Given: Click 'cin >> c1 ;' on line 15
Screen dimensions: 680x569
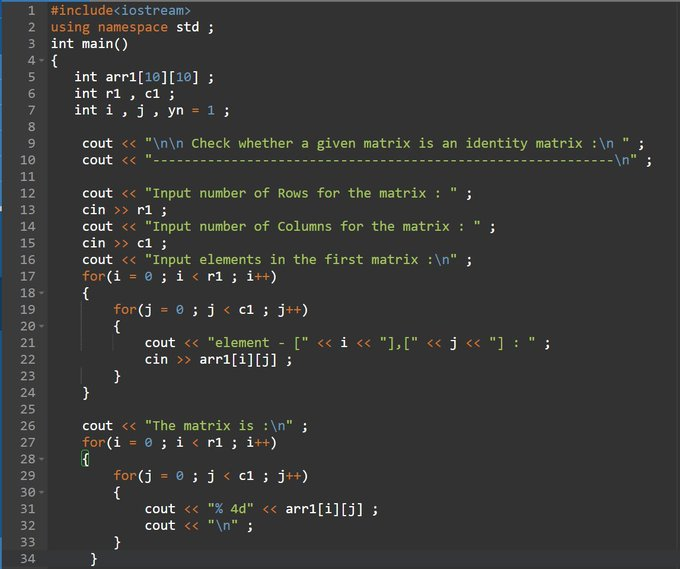Looking at the screenshot, I should click(x=124, y=243).
